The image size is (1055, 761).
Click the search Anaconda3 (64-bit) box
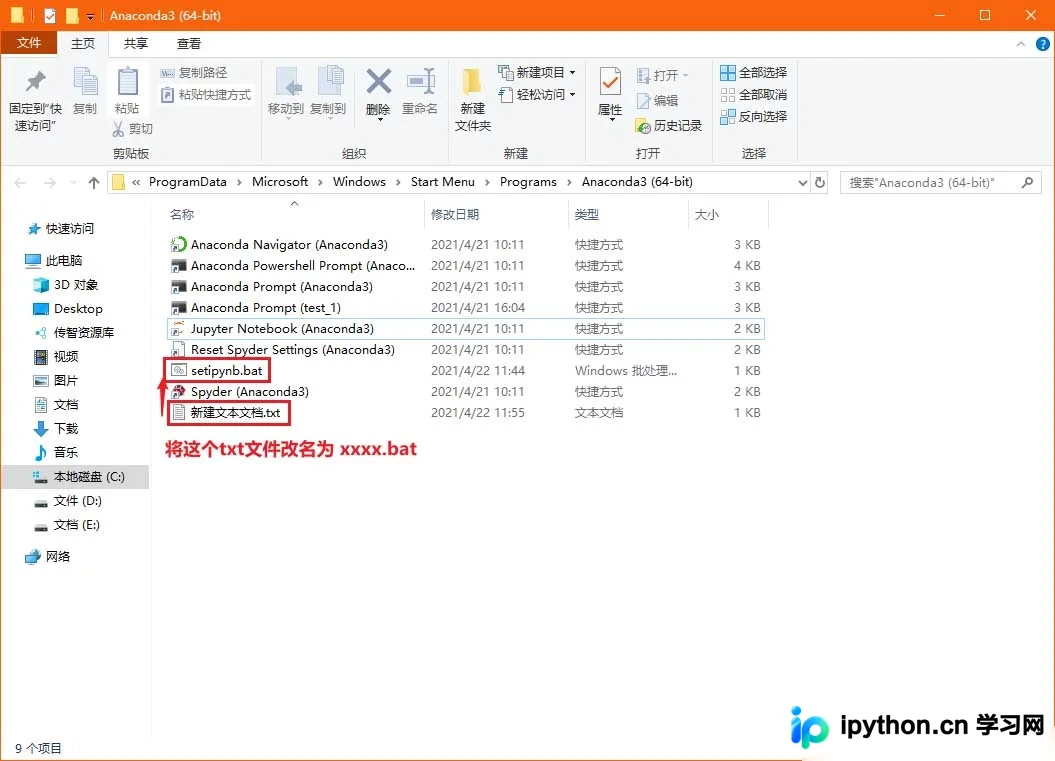940,183
